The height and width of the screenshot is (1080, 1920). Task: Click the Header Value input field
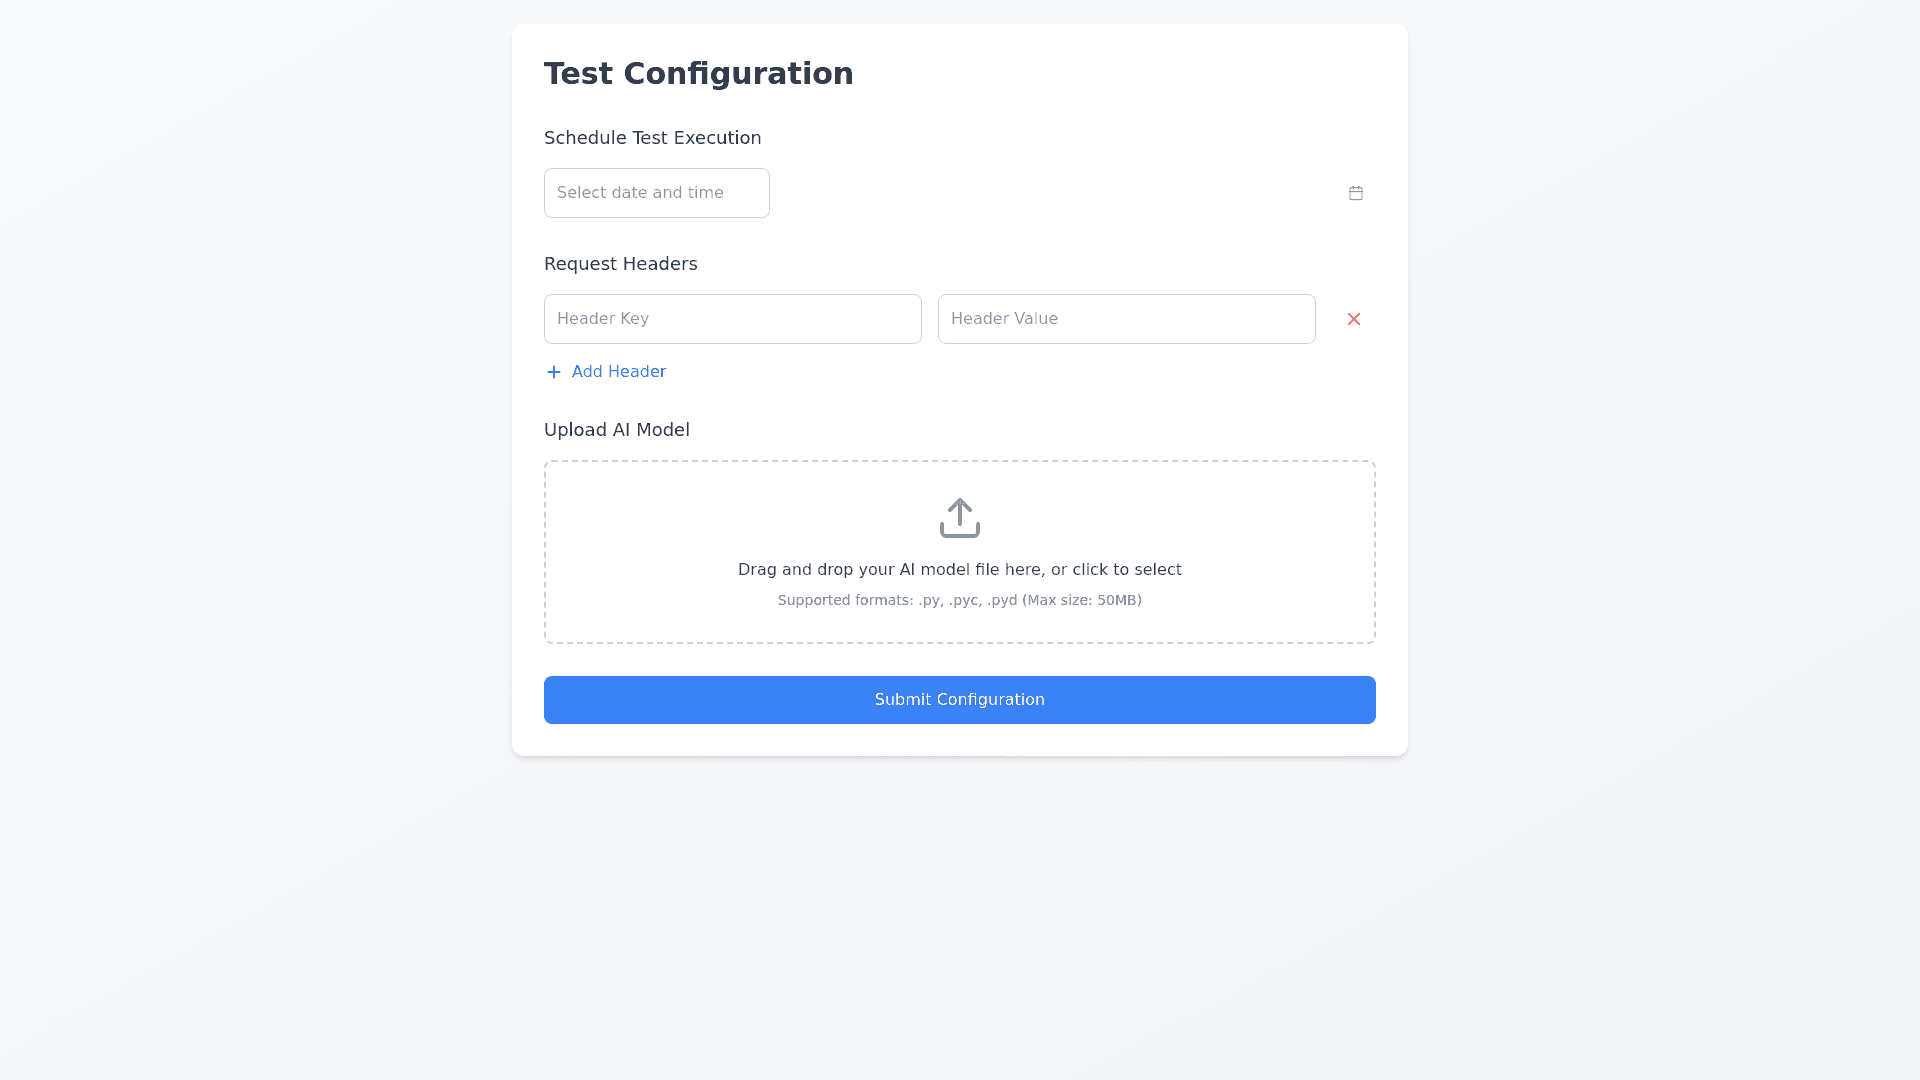(1126, 319)
